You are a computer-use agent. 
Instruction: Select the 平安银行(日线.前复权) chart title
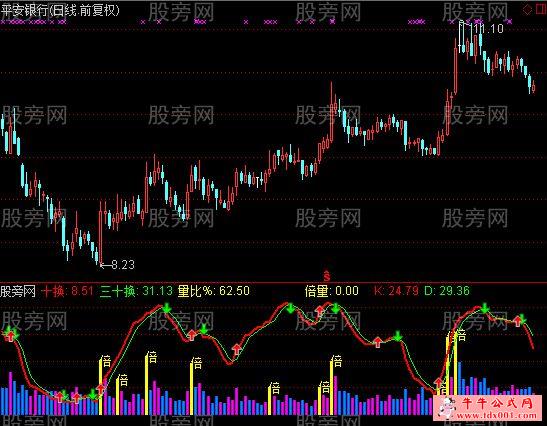(x=60, y=10)
